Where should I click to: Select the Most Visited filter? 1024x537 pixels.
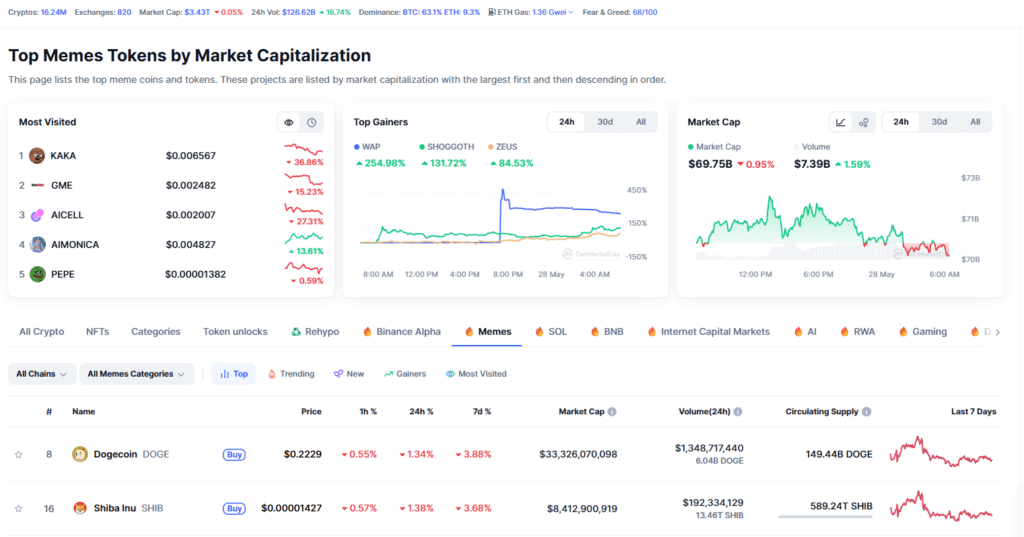(x=476, y=374)
